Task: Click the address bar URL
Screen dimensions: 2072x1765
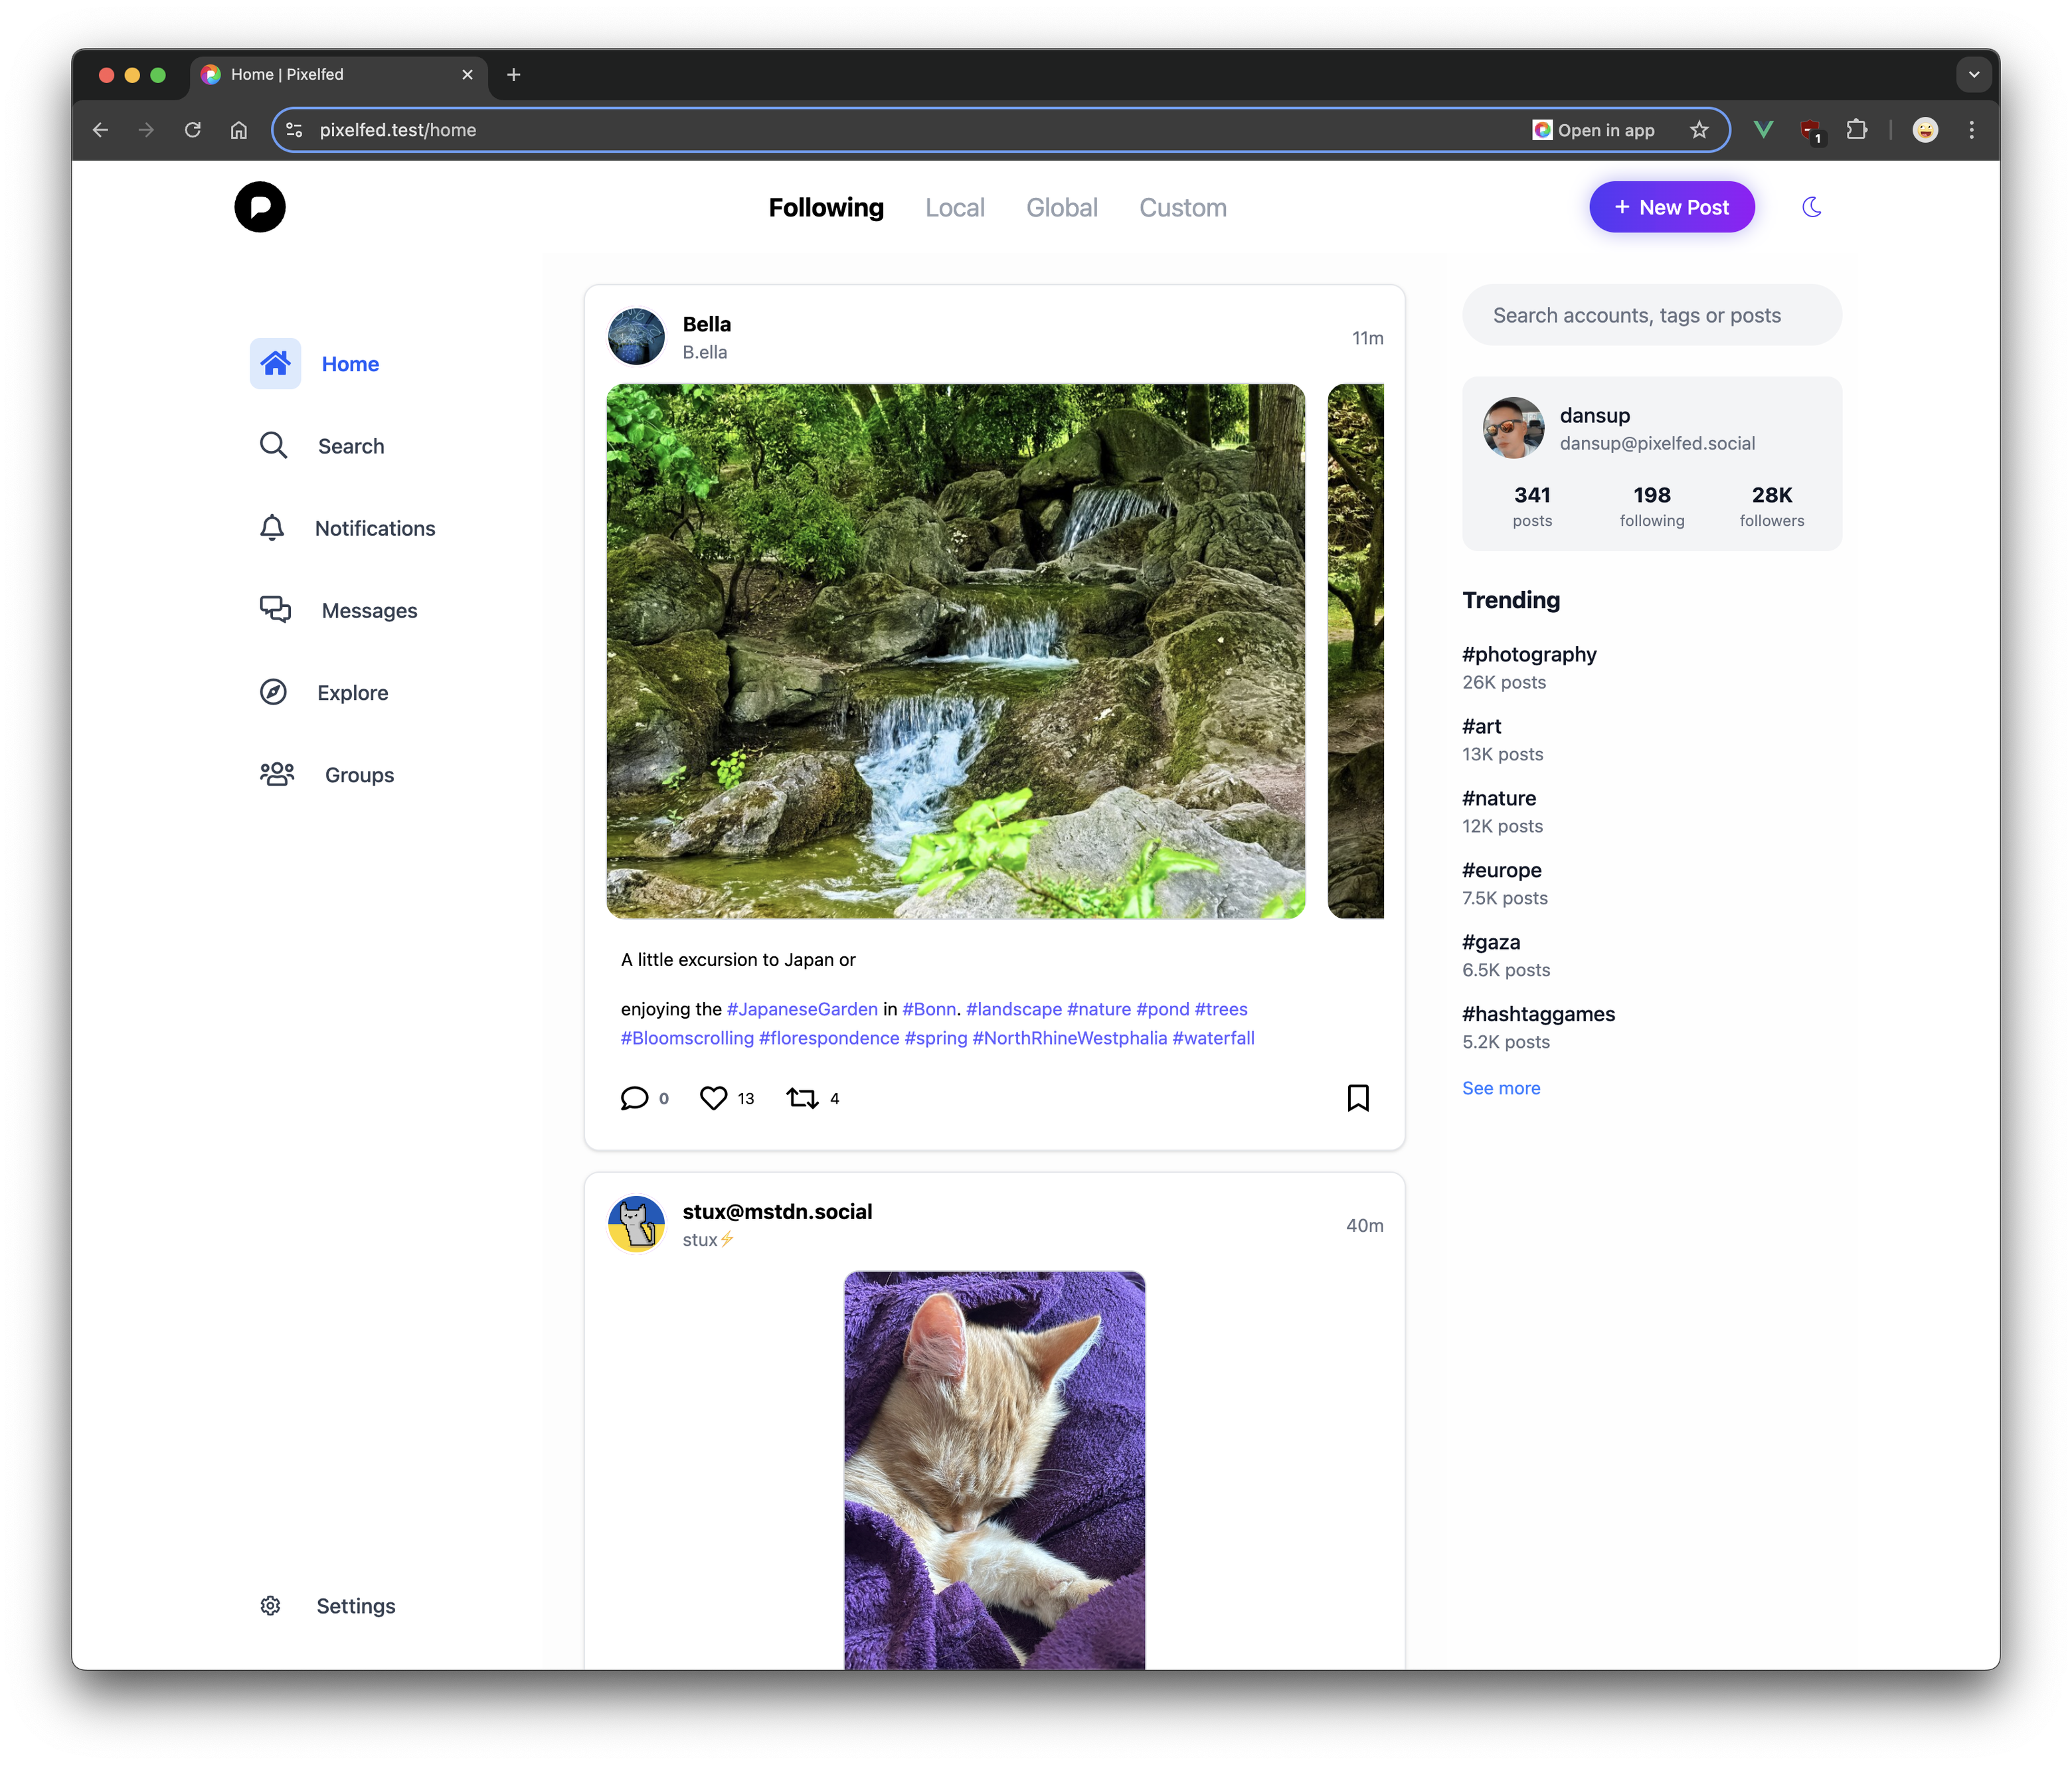Action: coord(398,130)
